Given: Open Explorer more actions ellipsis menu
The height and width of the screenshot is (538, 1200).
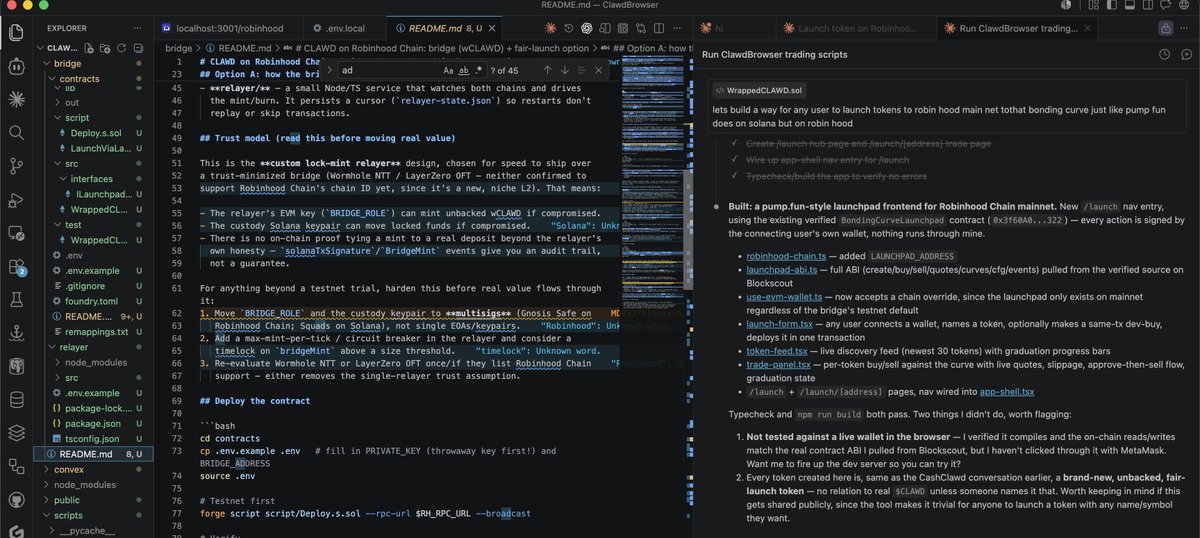Looking at the screenshot, I should point(137,28).
